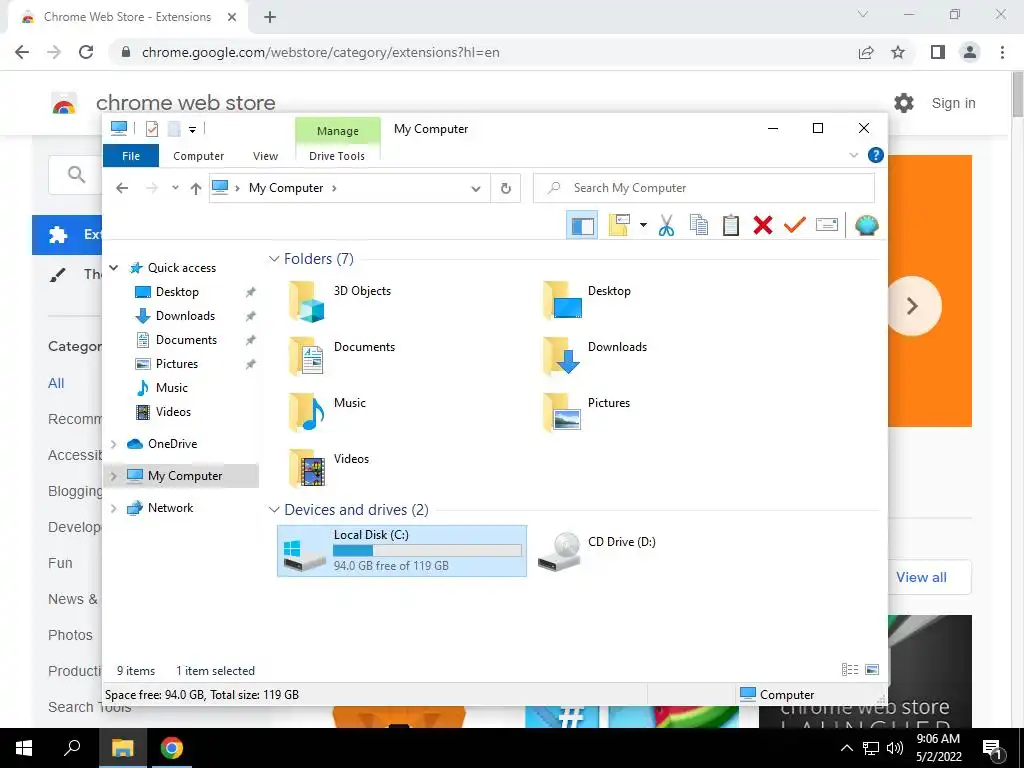Bookmark this page with star icon
Screen dimensions: 1024x768
[x=898, y=52]
